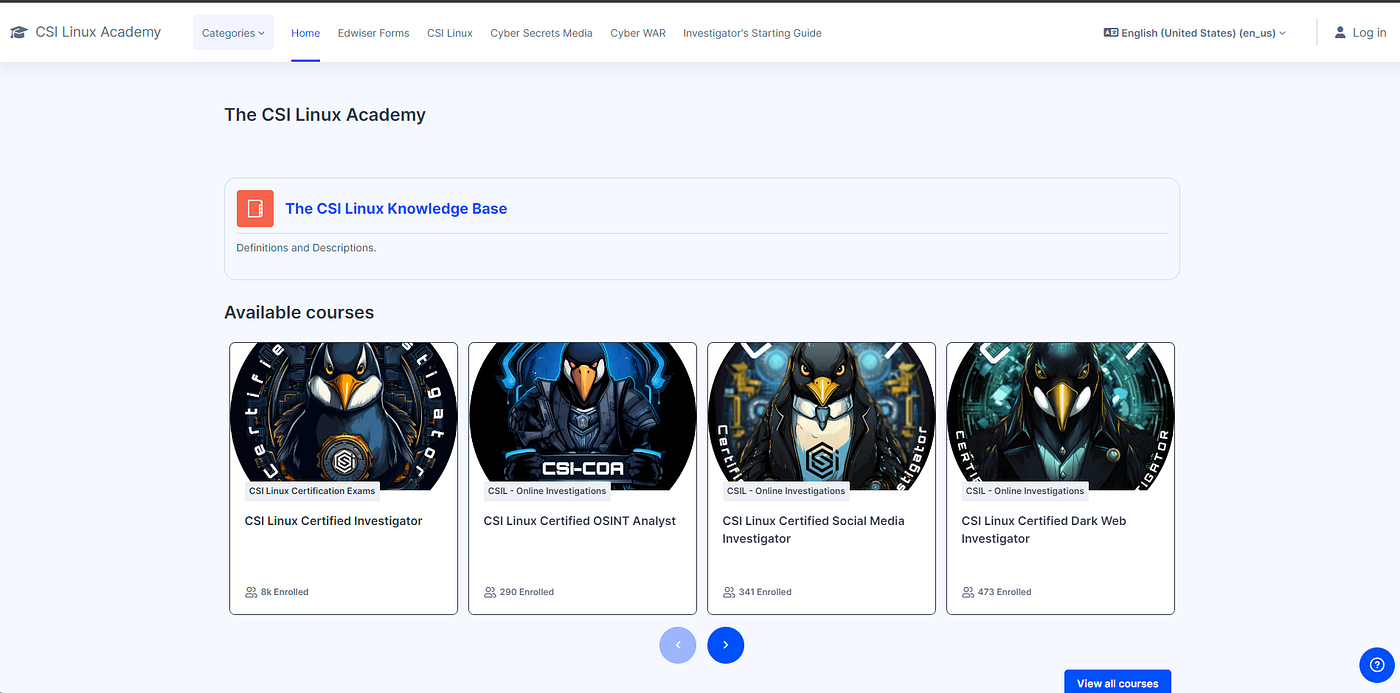
Task: Click the 341 Enrolled text
Action: (x=765, y=592)
